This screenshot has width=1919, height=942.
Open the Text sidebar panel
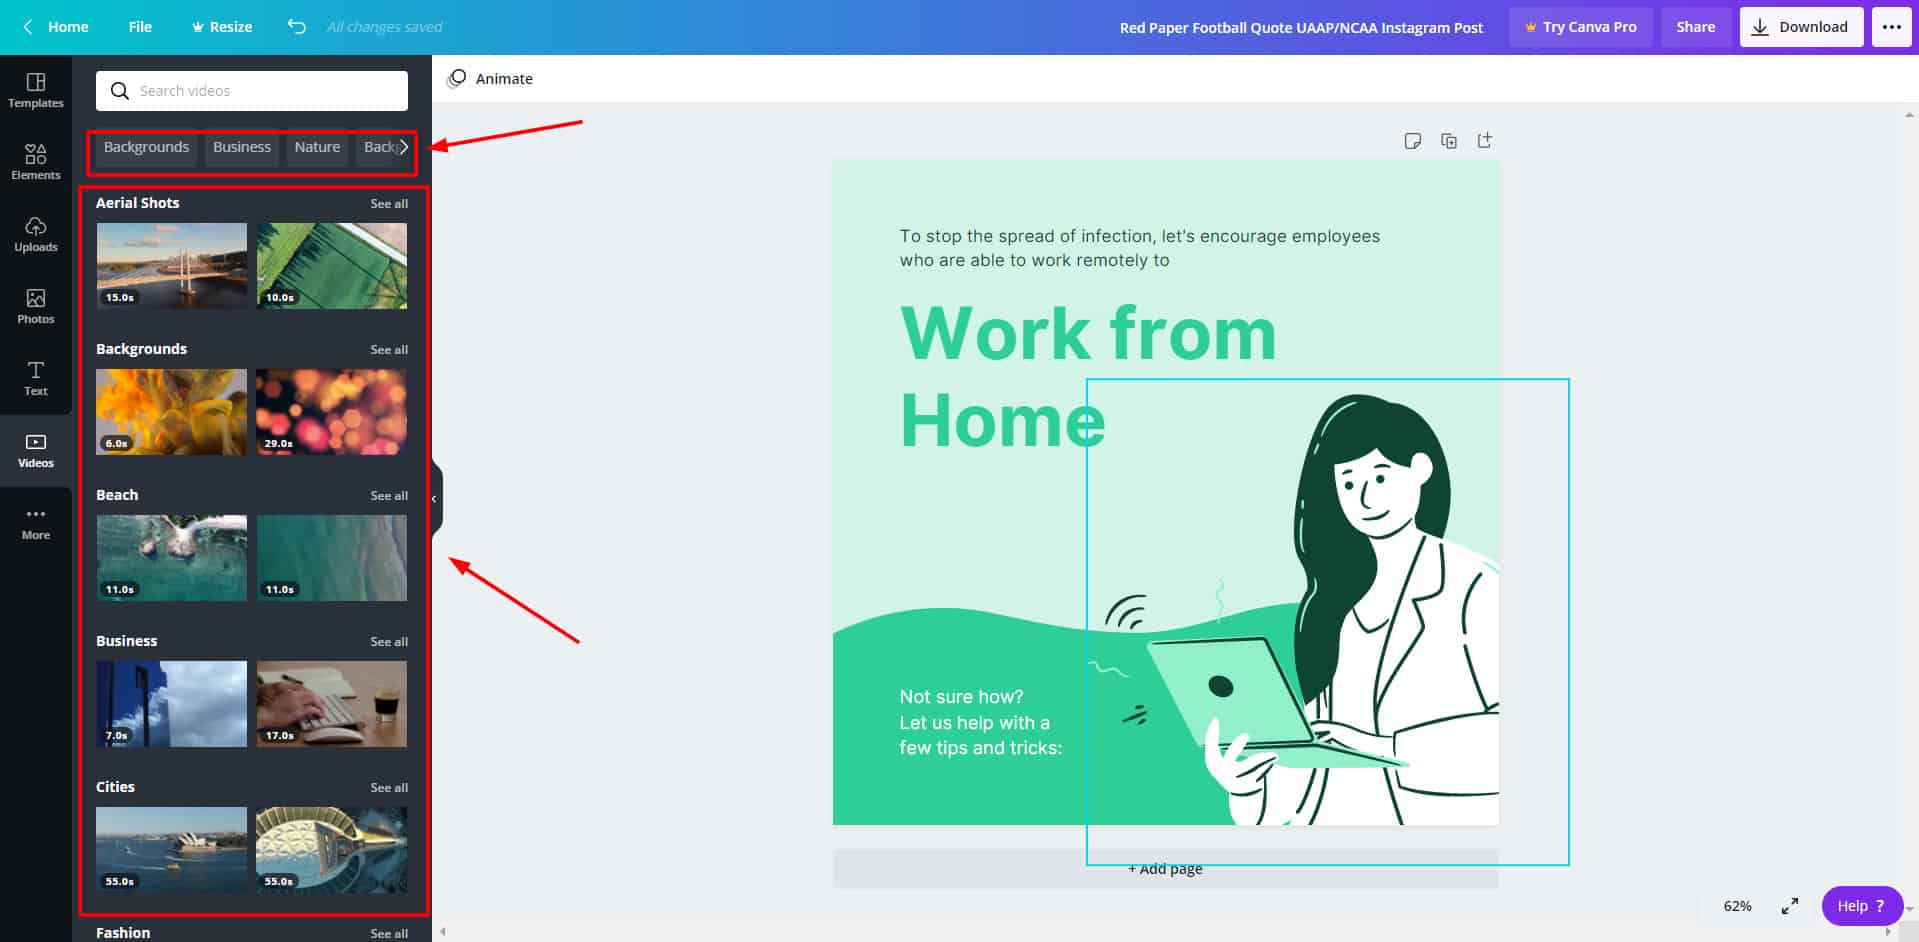[x=36, y=378]
